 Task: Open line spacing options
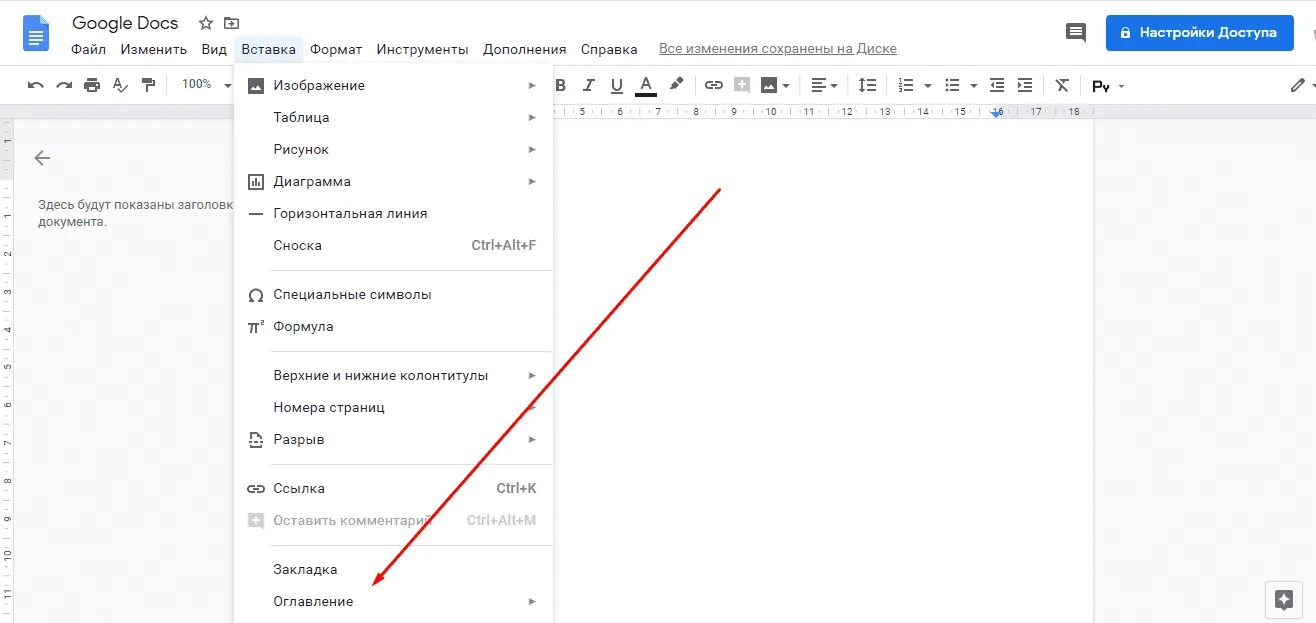pyautogui.click(x=868, y=85)
